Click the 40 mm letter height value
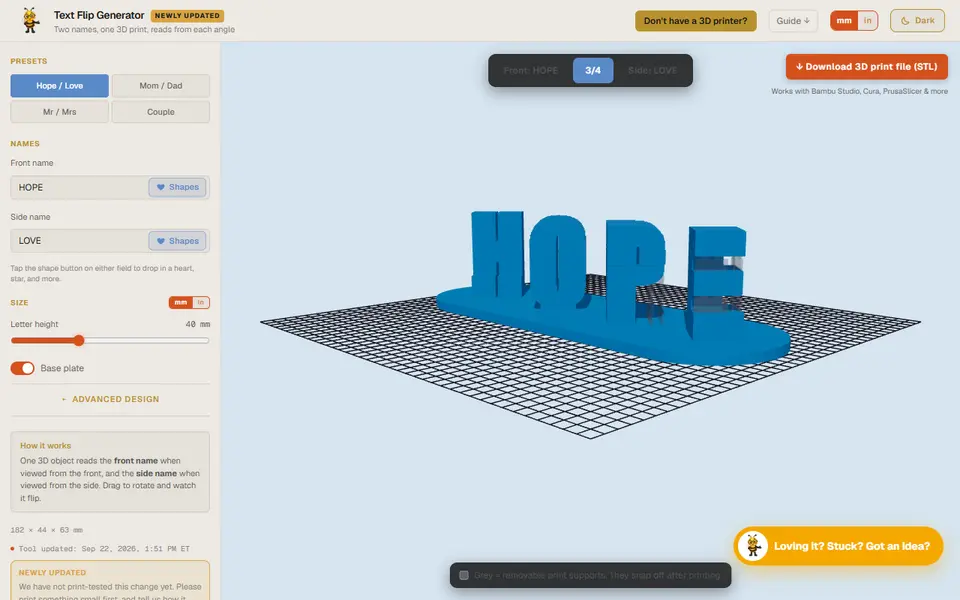The image size is (960, 600). pos(197,324)
